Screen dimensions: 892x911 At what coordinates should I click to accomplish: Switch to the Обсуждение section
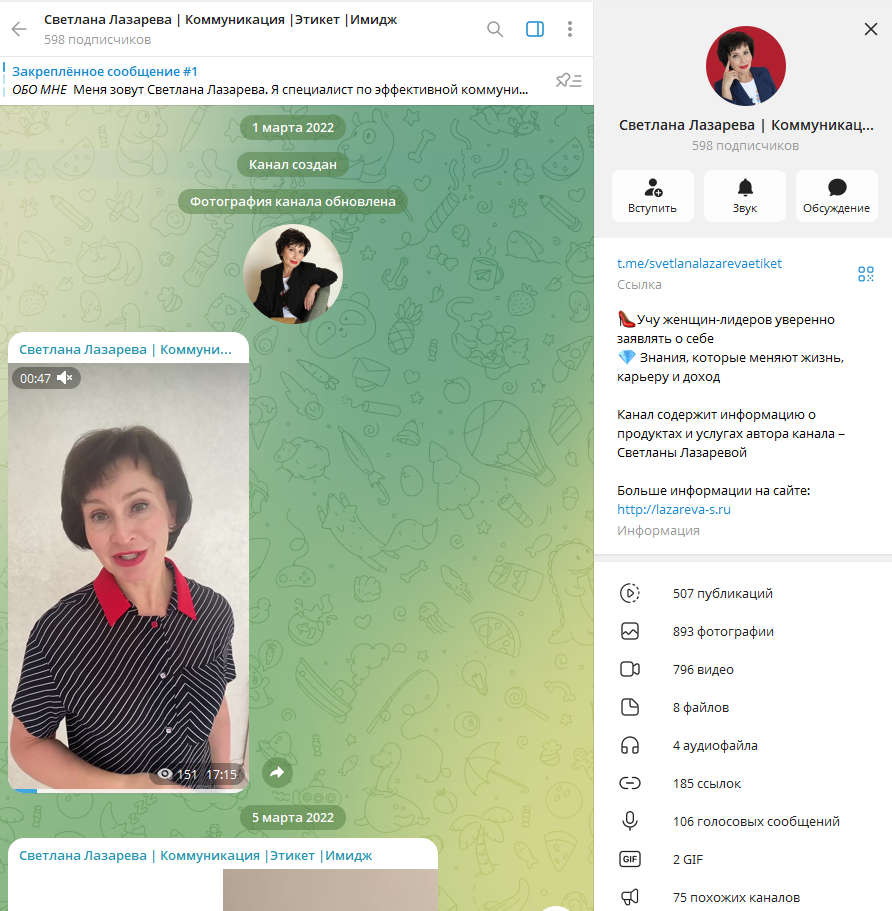pyautogui.click(x=836, y=196)
